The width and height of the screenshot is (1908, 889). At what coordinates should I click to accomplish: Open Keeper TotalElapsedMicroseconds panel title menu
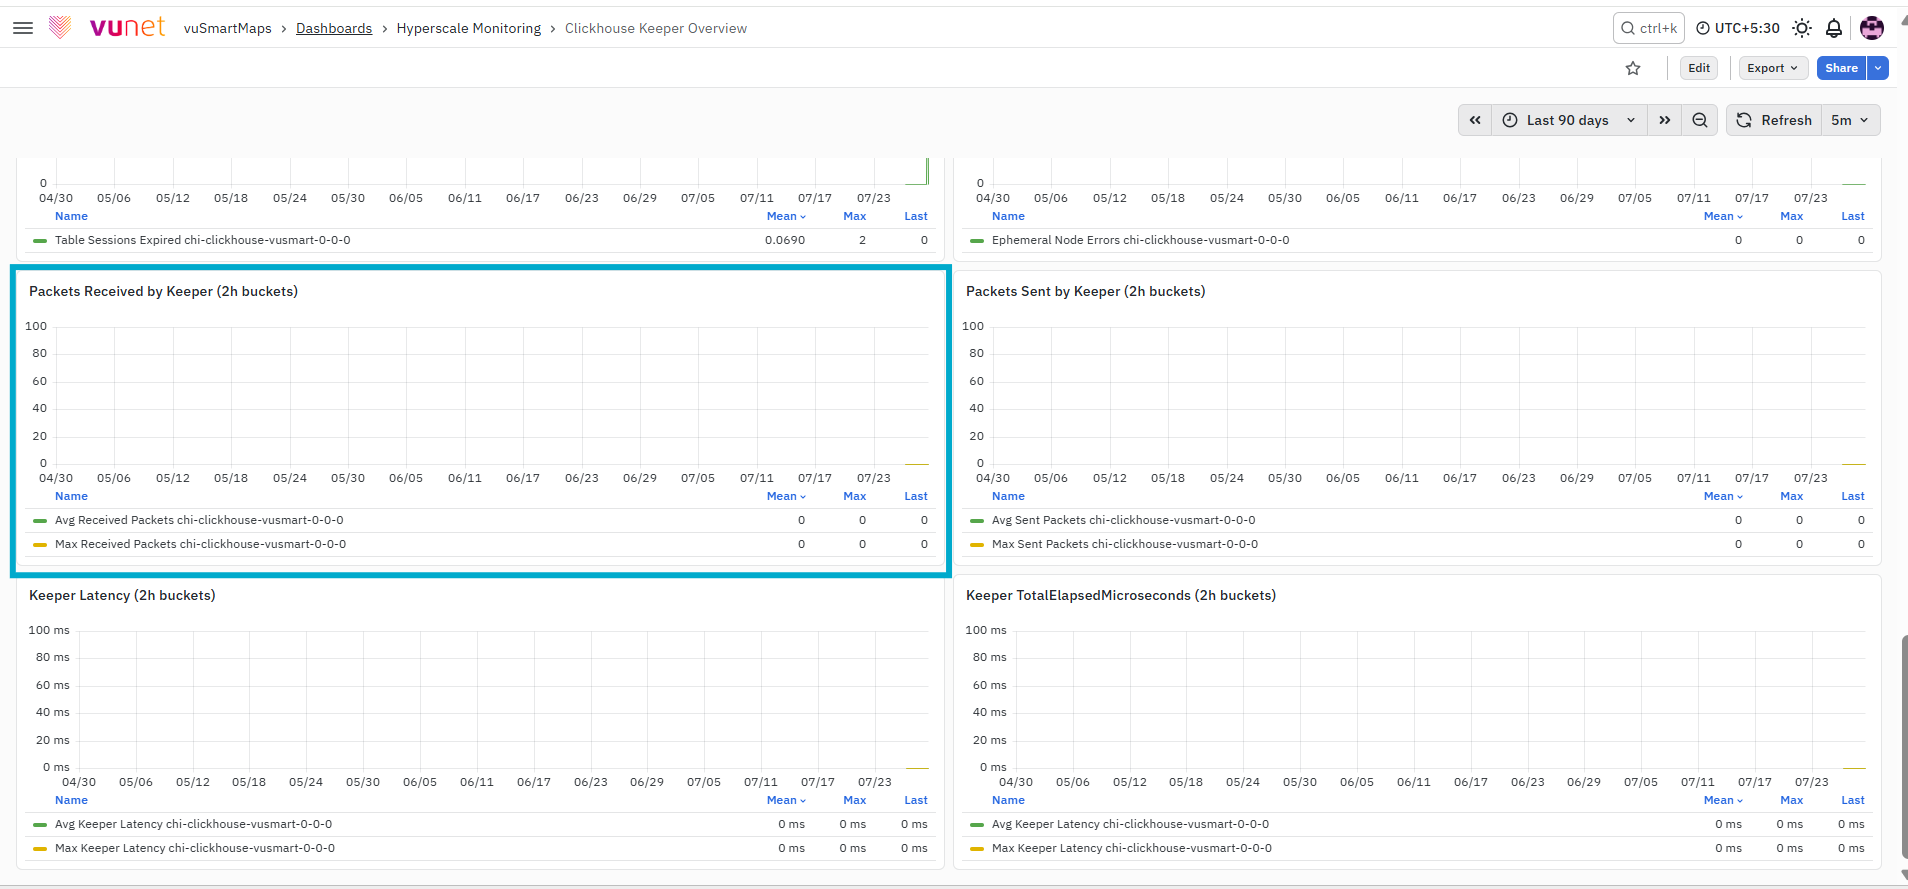pyautogui.click(x=1121, y=595)
